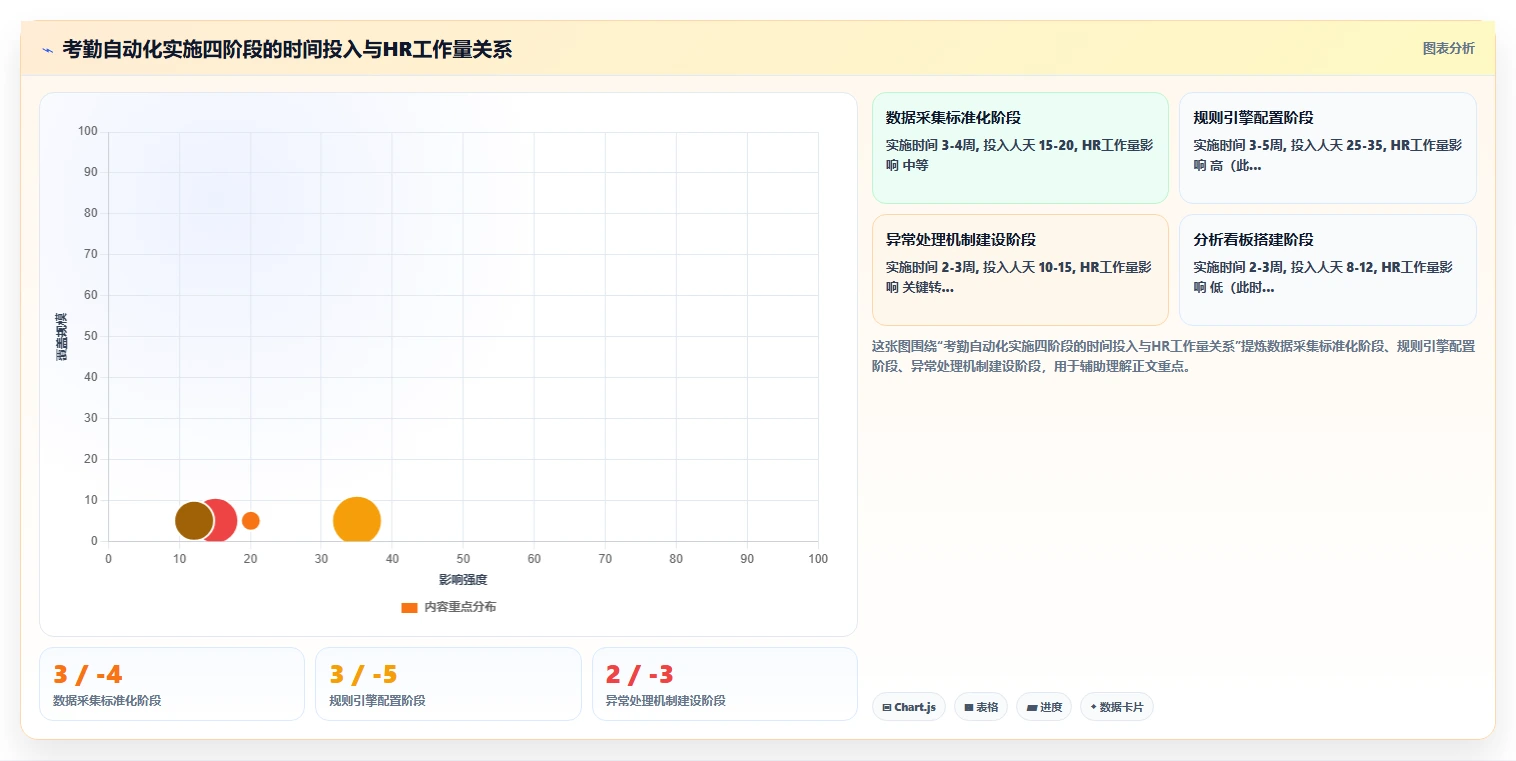Open the 分析看板搭建阶段 info card
The width and height of the screenshot is (1516, 761).
click(x=1327, y=270)
